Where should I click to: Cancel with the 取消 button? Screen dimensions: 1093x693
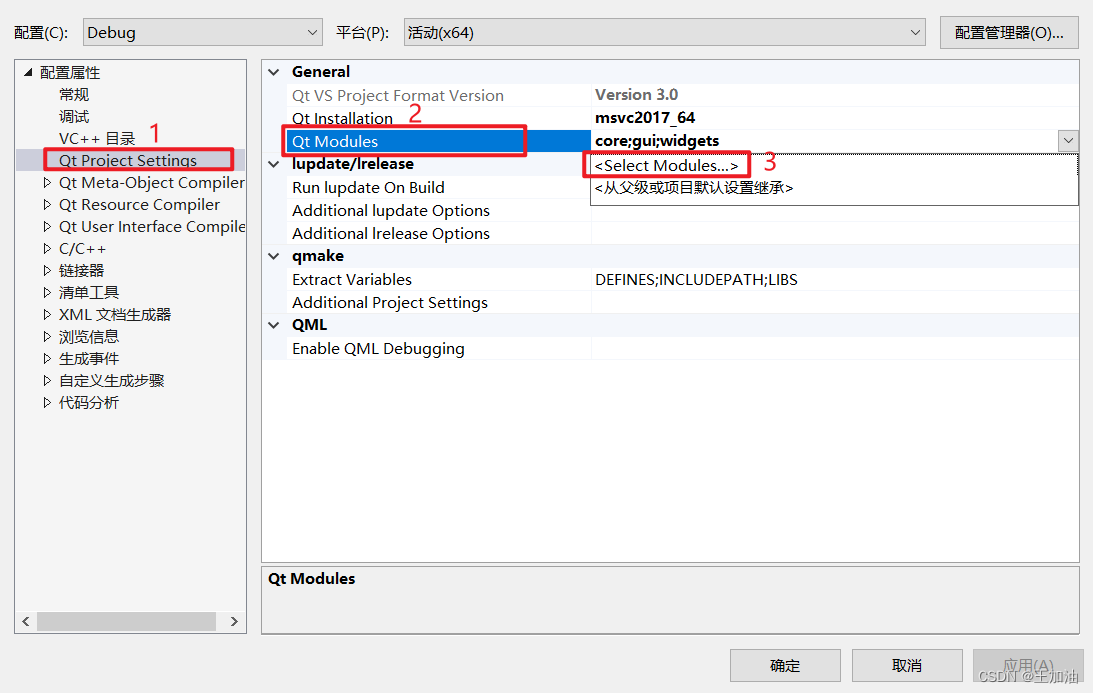[907, 666]
